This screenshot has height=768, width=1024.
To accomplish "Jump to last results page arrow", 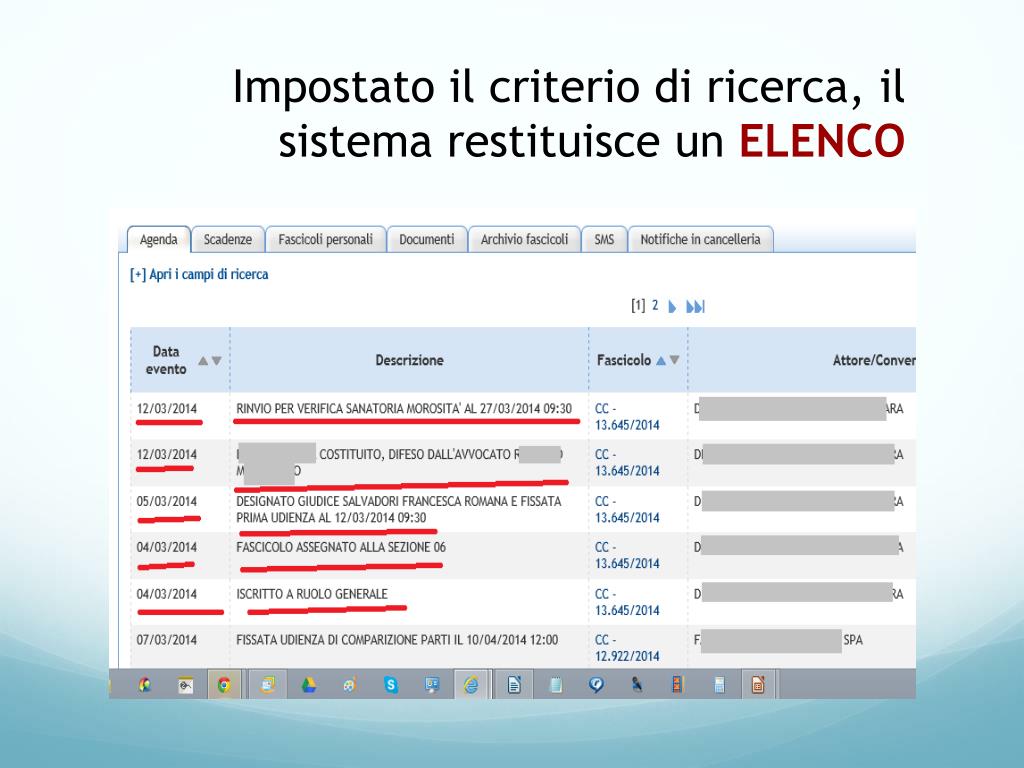I will (696, 306).
